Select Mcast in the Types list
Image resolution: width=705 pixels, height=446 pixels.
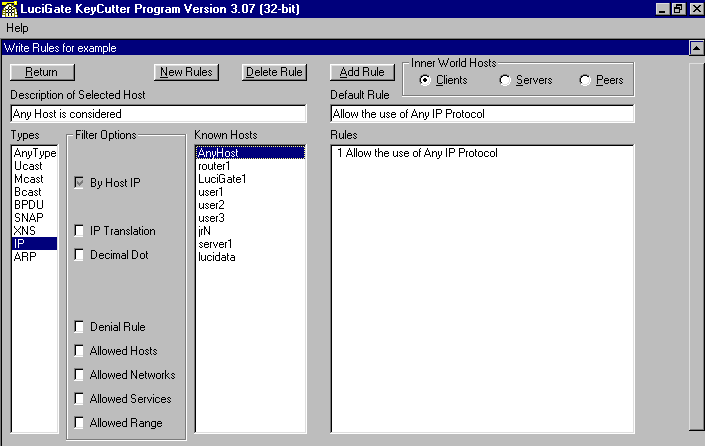click(x=35, y=179)
